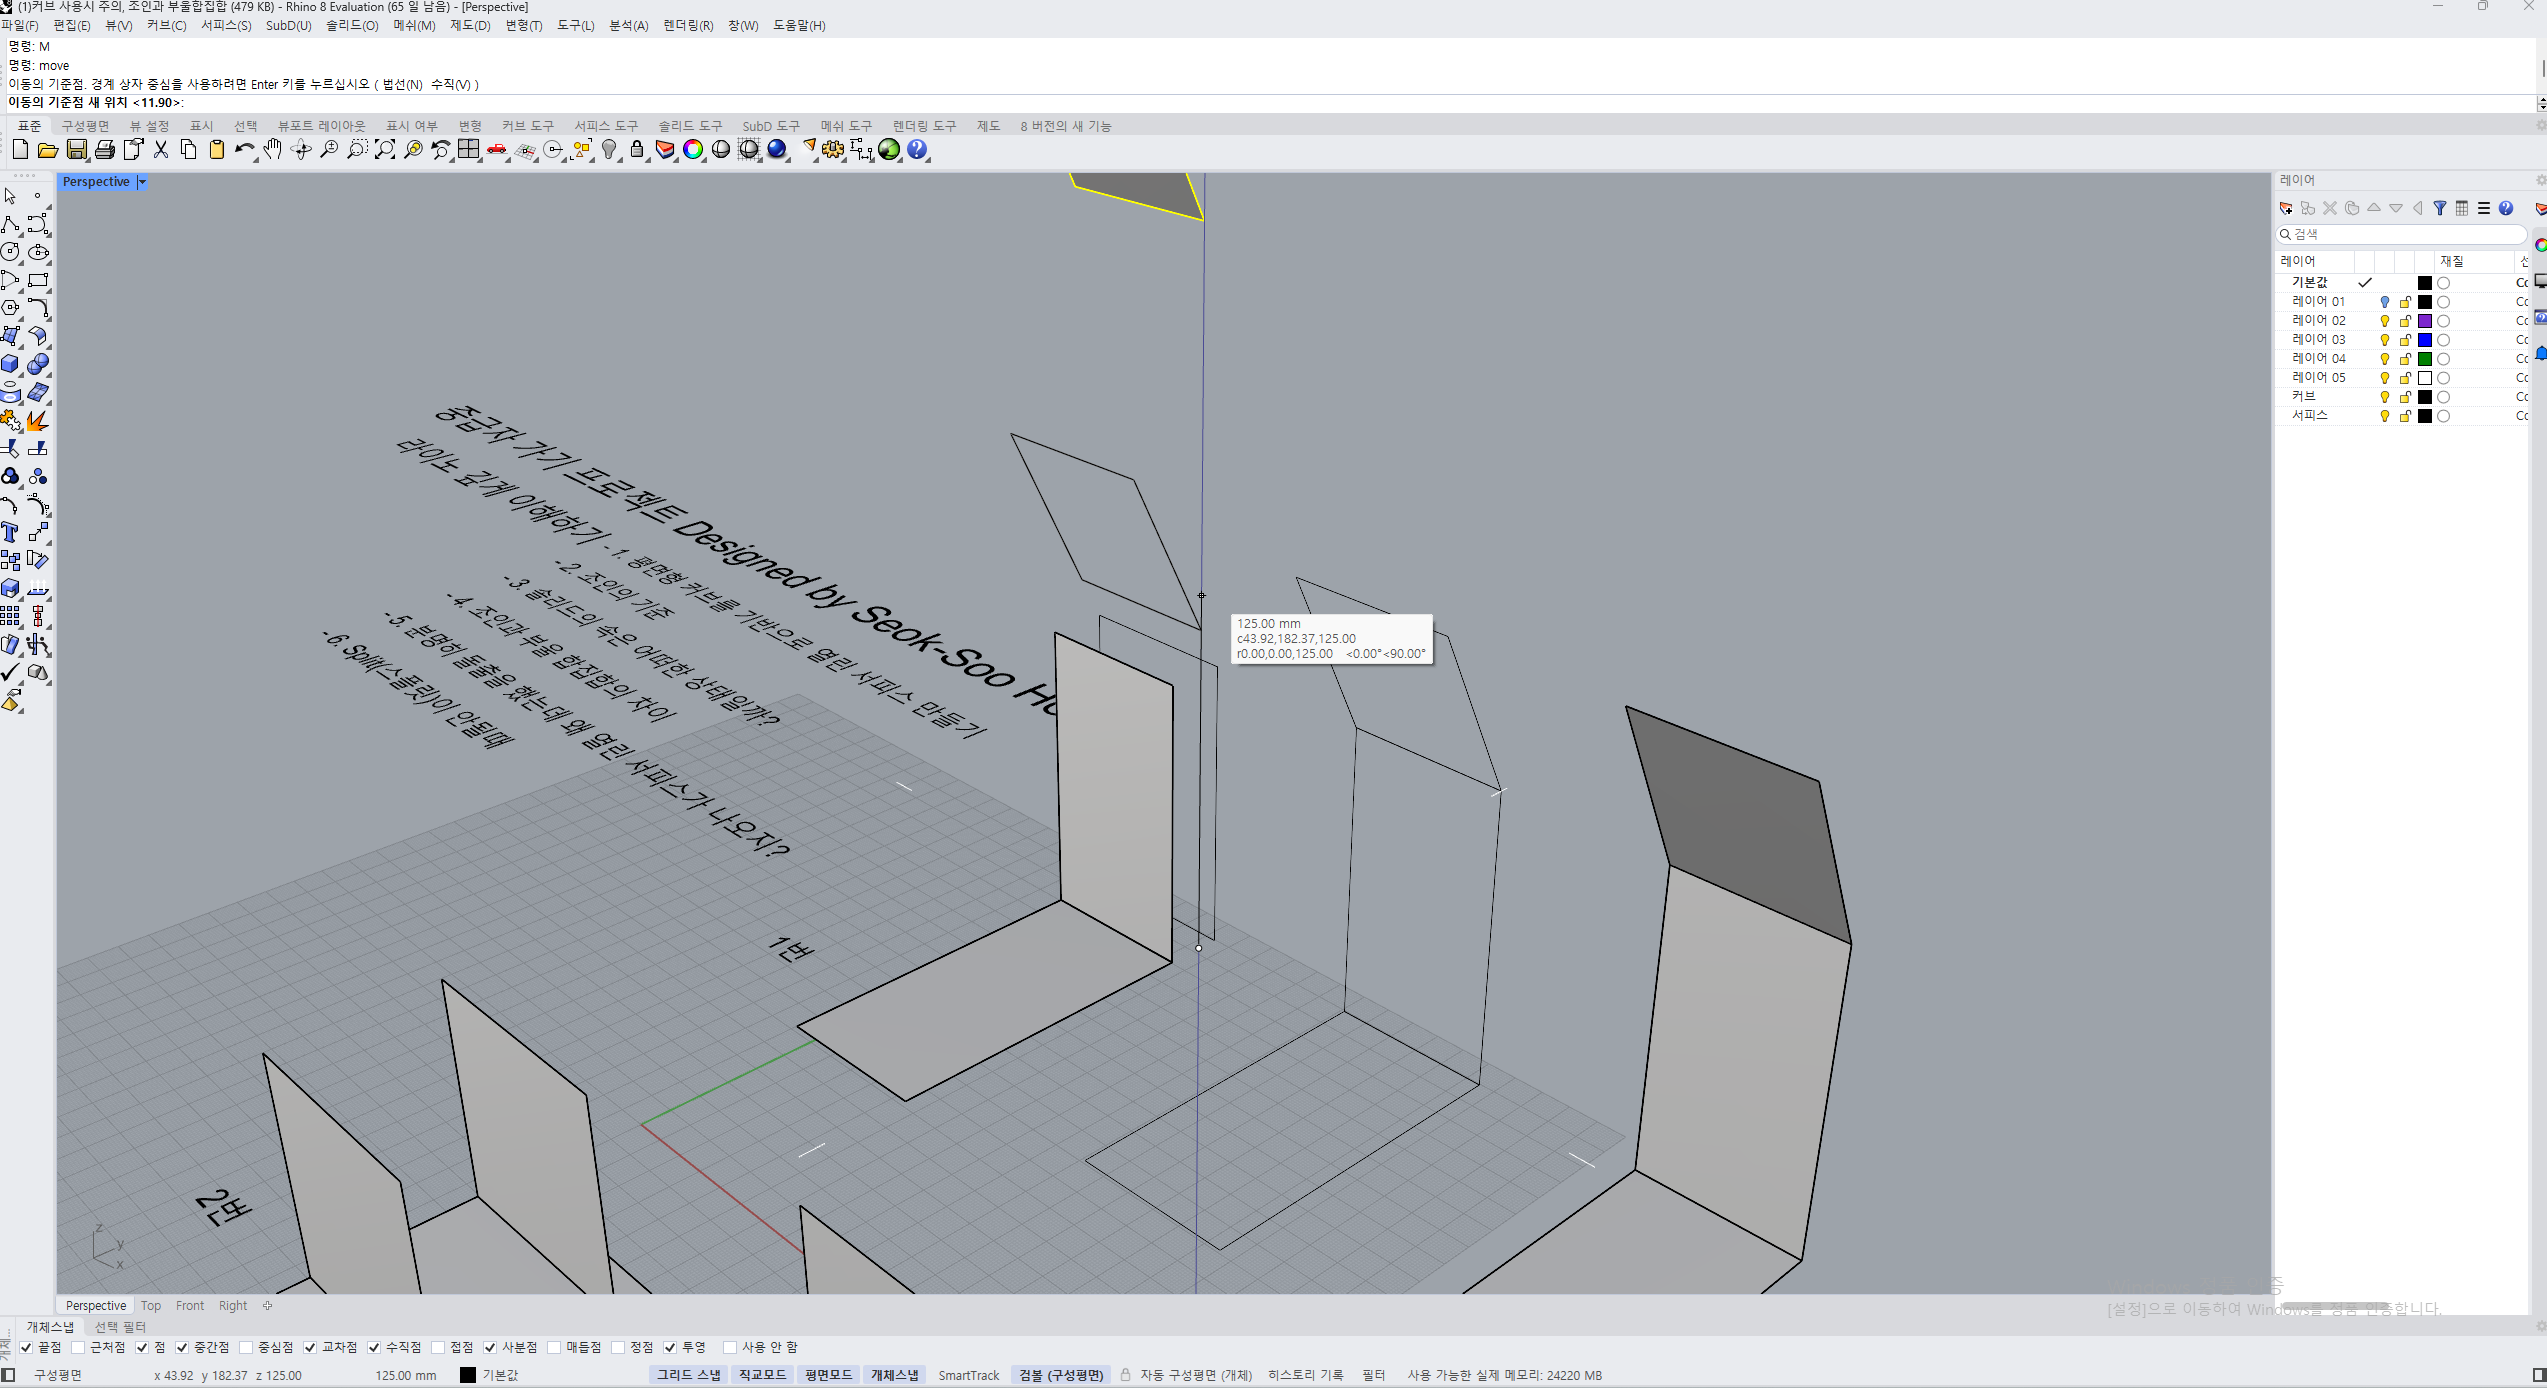The height and width of the screenshot is (1388, 2547).
Task: Toggle the 교차점 osnap checkbox
Action: 310,1347
